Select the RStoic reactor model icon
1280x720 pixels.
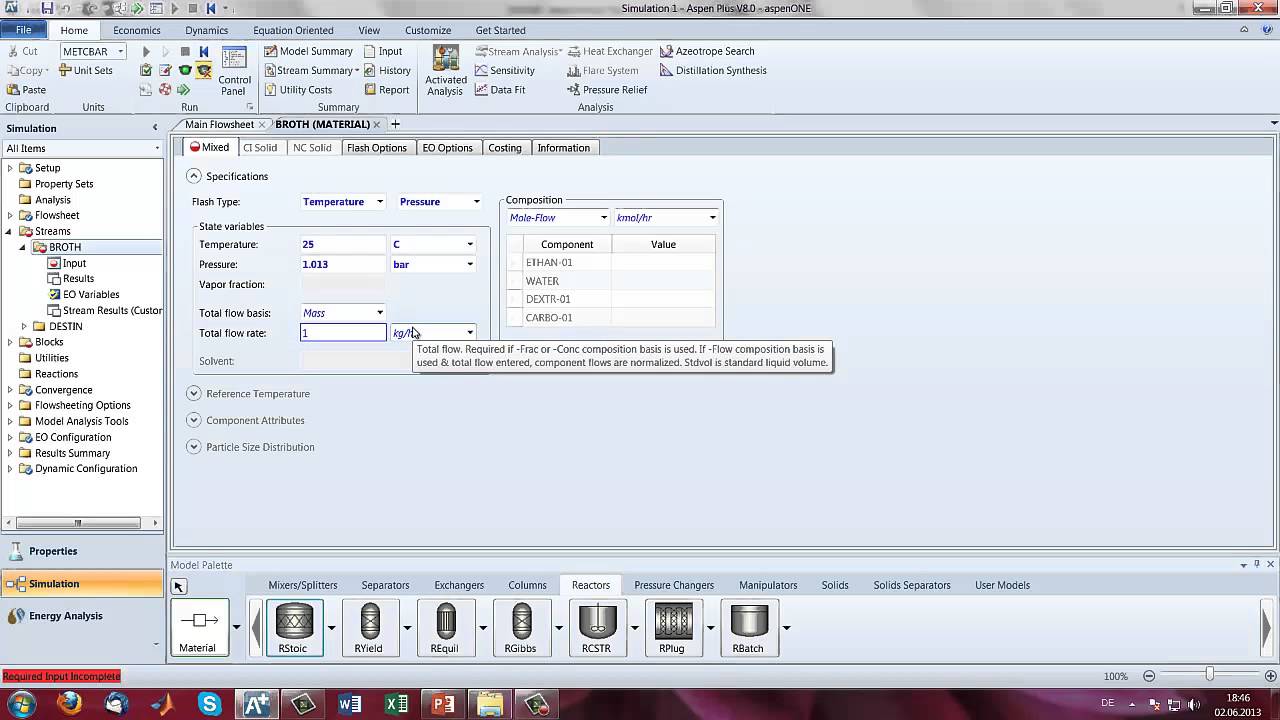pos(294,627)
